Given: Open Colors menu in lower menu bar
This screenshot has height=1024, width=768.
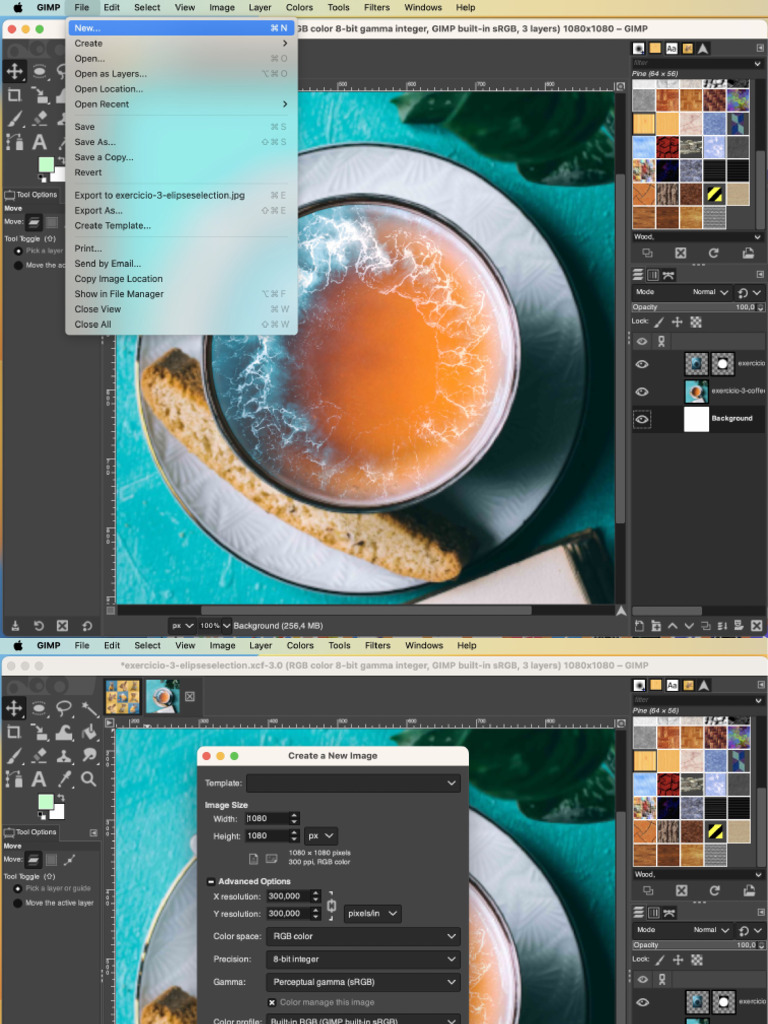Looking at the screenshot, I should click(x=300, y=645).
